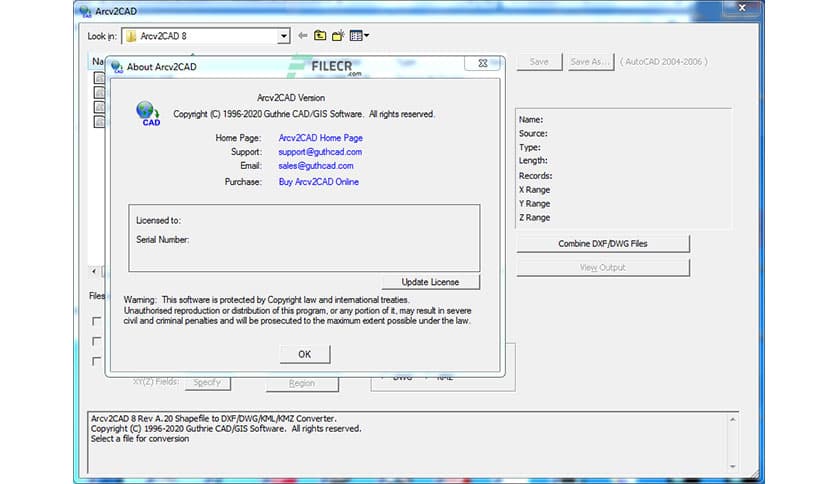Click the first file icon in list

(99, 77)
